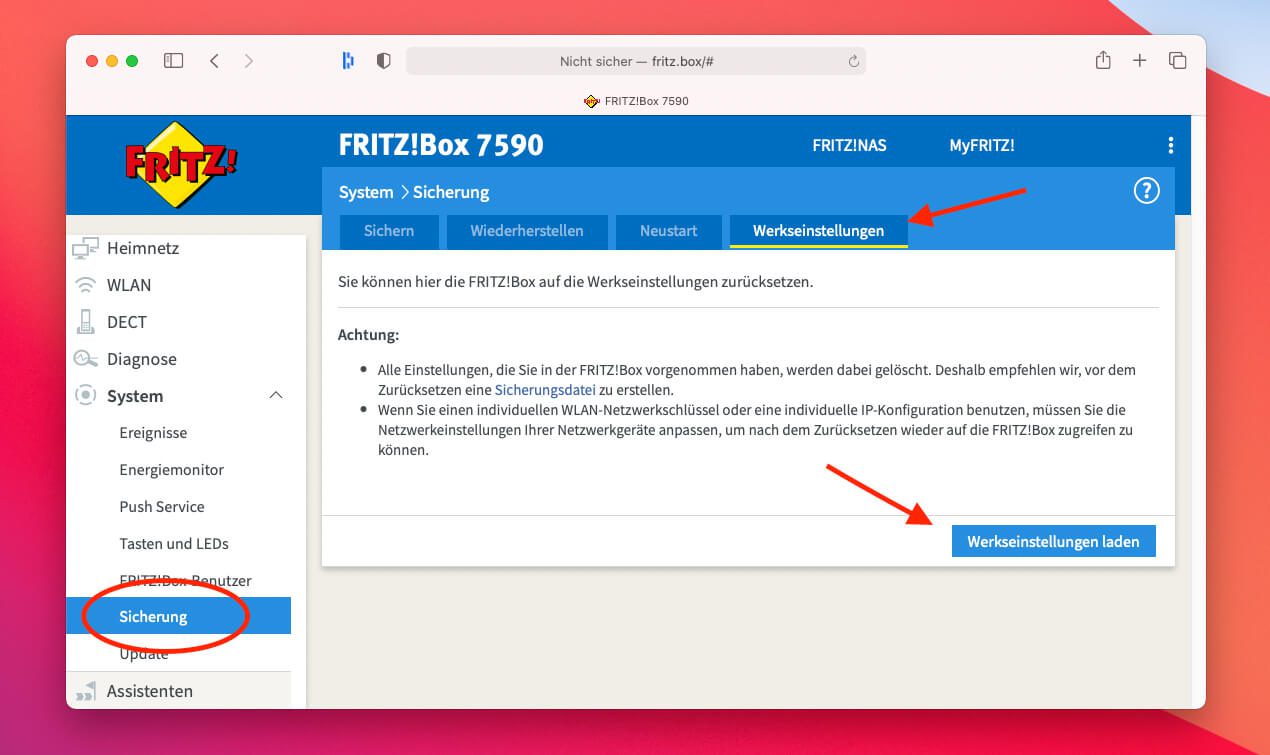
Task: Open the privacy shield icon
Action: click(383, 61)
